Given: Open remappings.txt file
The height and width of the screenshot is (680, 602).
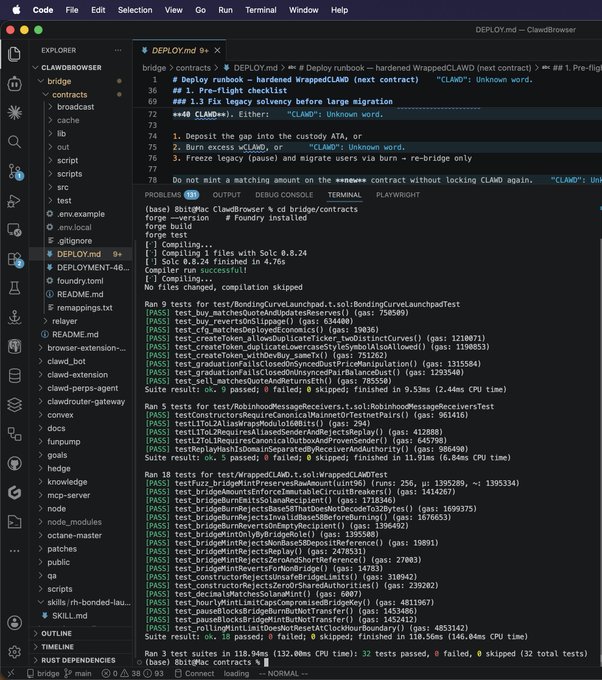Looking at the screenshot, I should pos(85,308).
